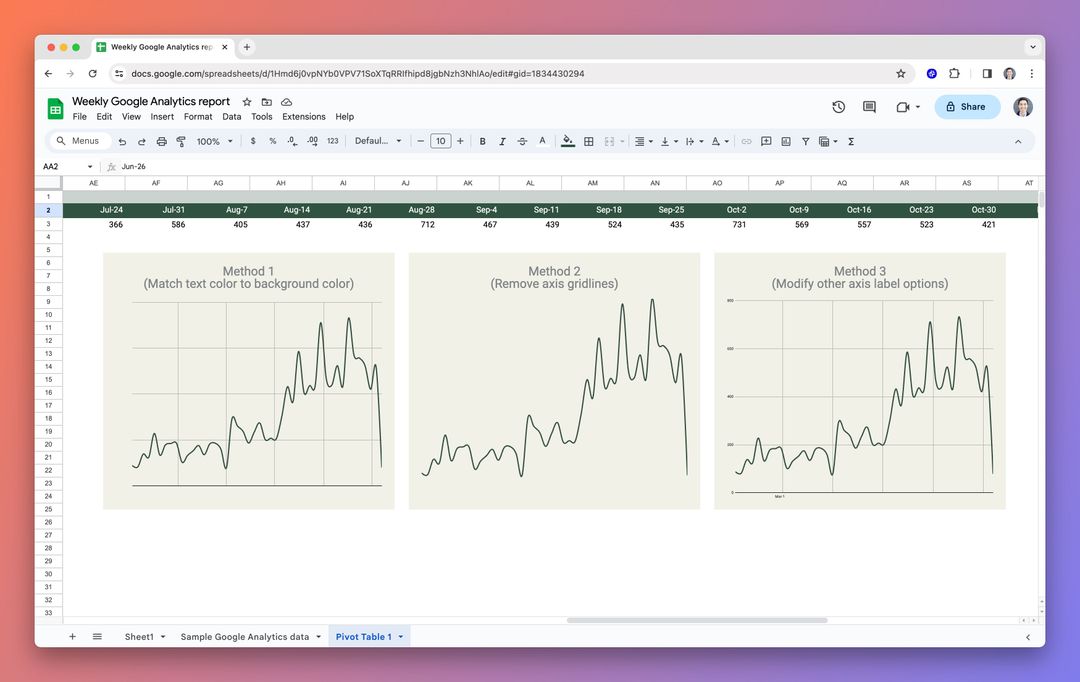The width and height of the screenshot is (1080, 682).
Task: Expand the number format dropdown labeled Default
Action: click(x=378, y=141)
